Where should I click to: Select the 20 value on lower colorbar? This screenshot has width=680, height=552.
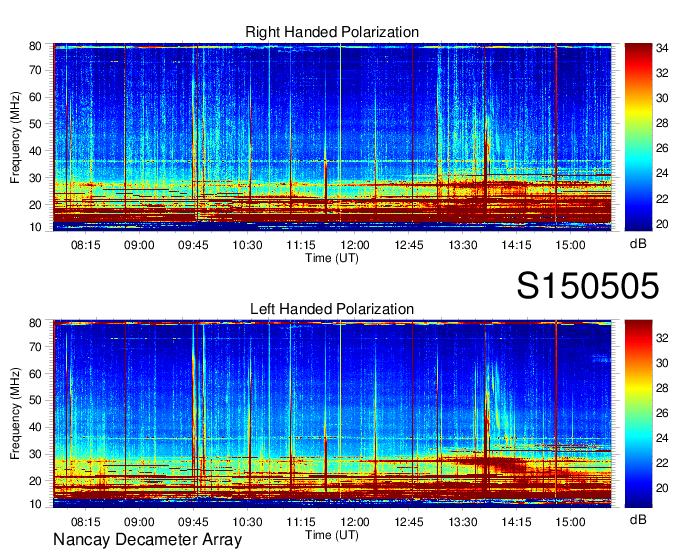(x=662, y=488)
